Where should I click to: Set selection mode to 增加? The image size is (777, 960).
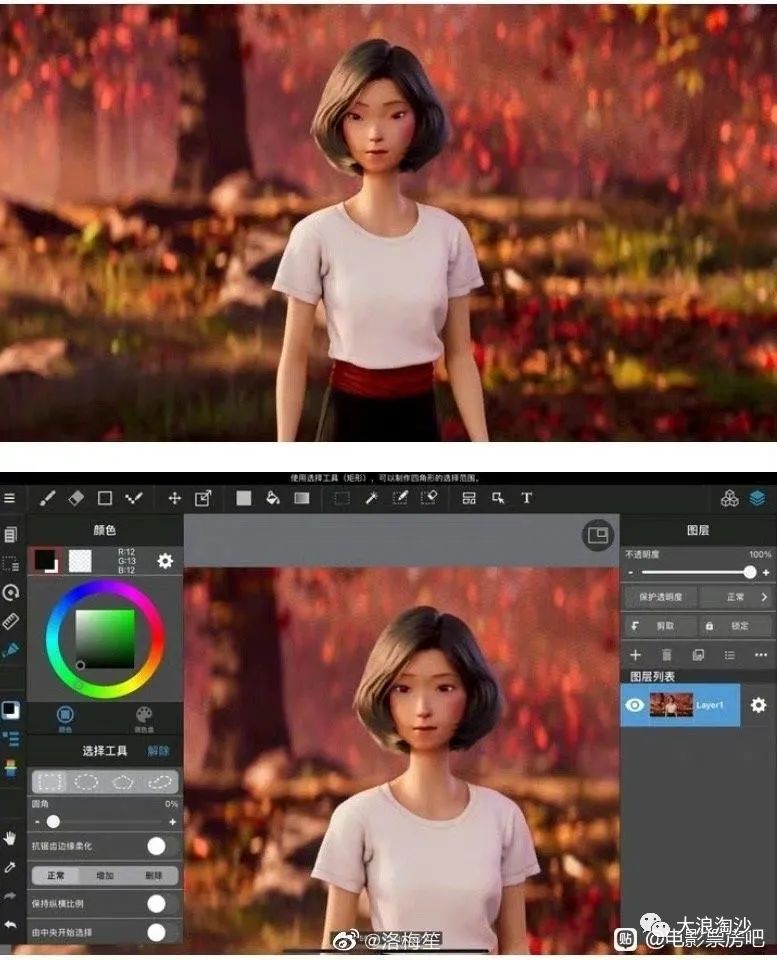(105, 876)
